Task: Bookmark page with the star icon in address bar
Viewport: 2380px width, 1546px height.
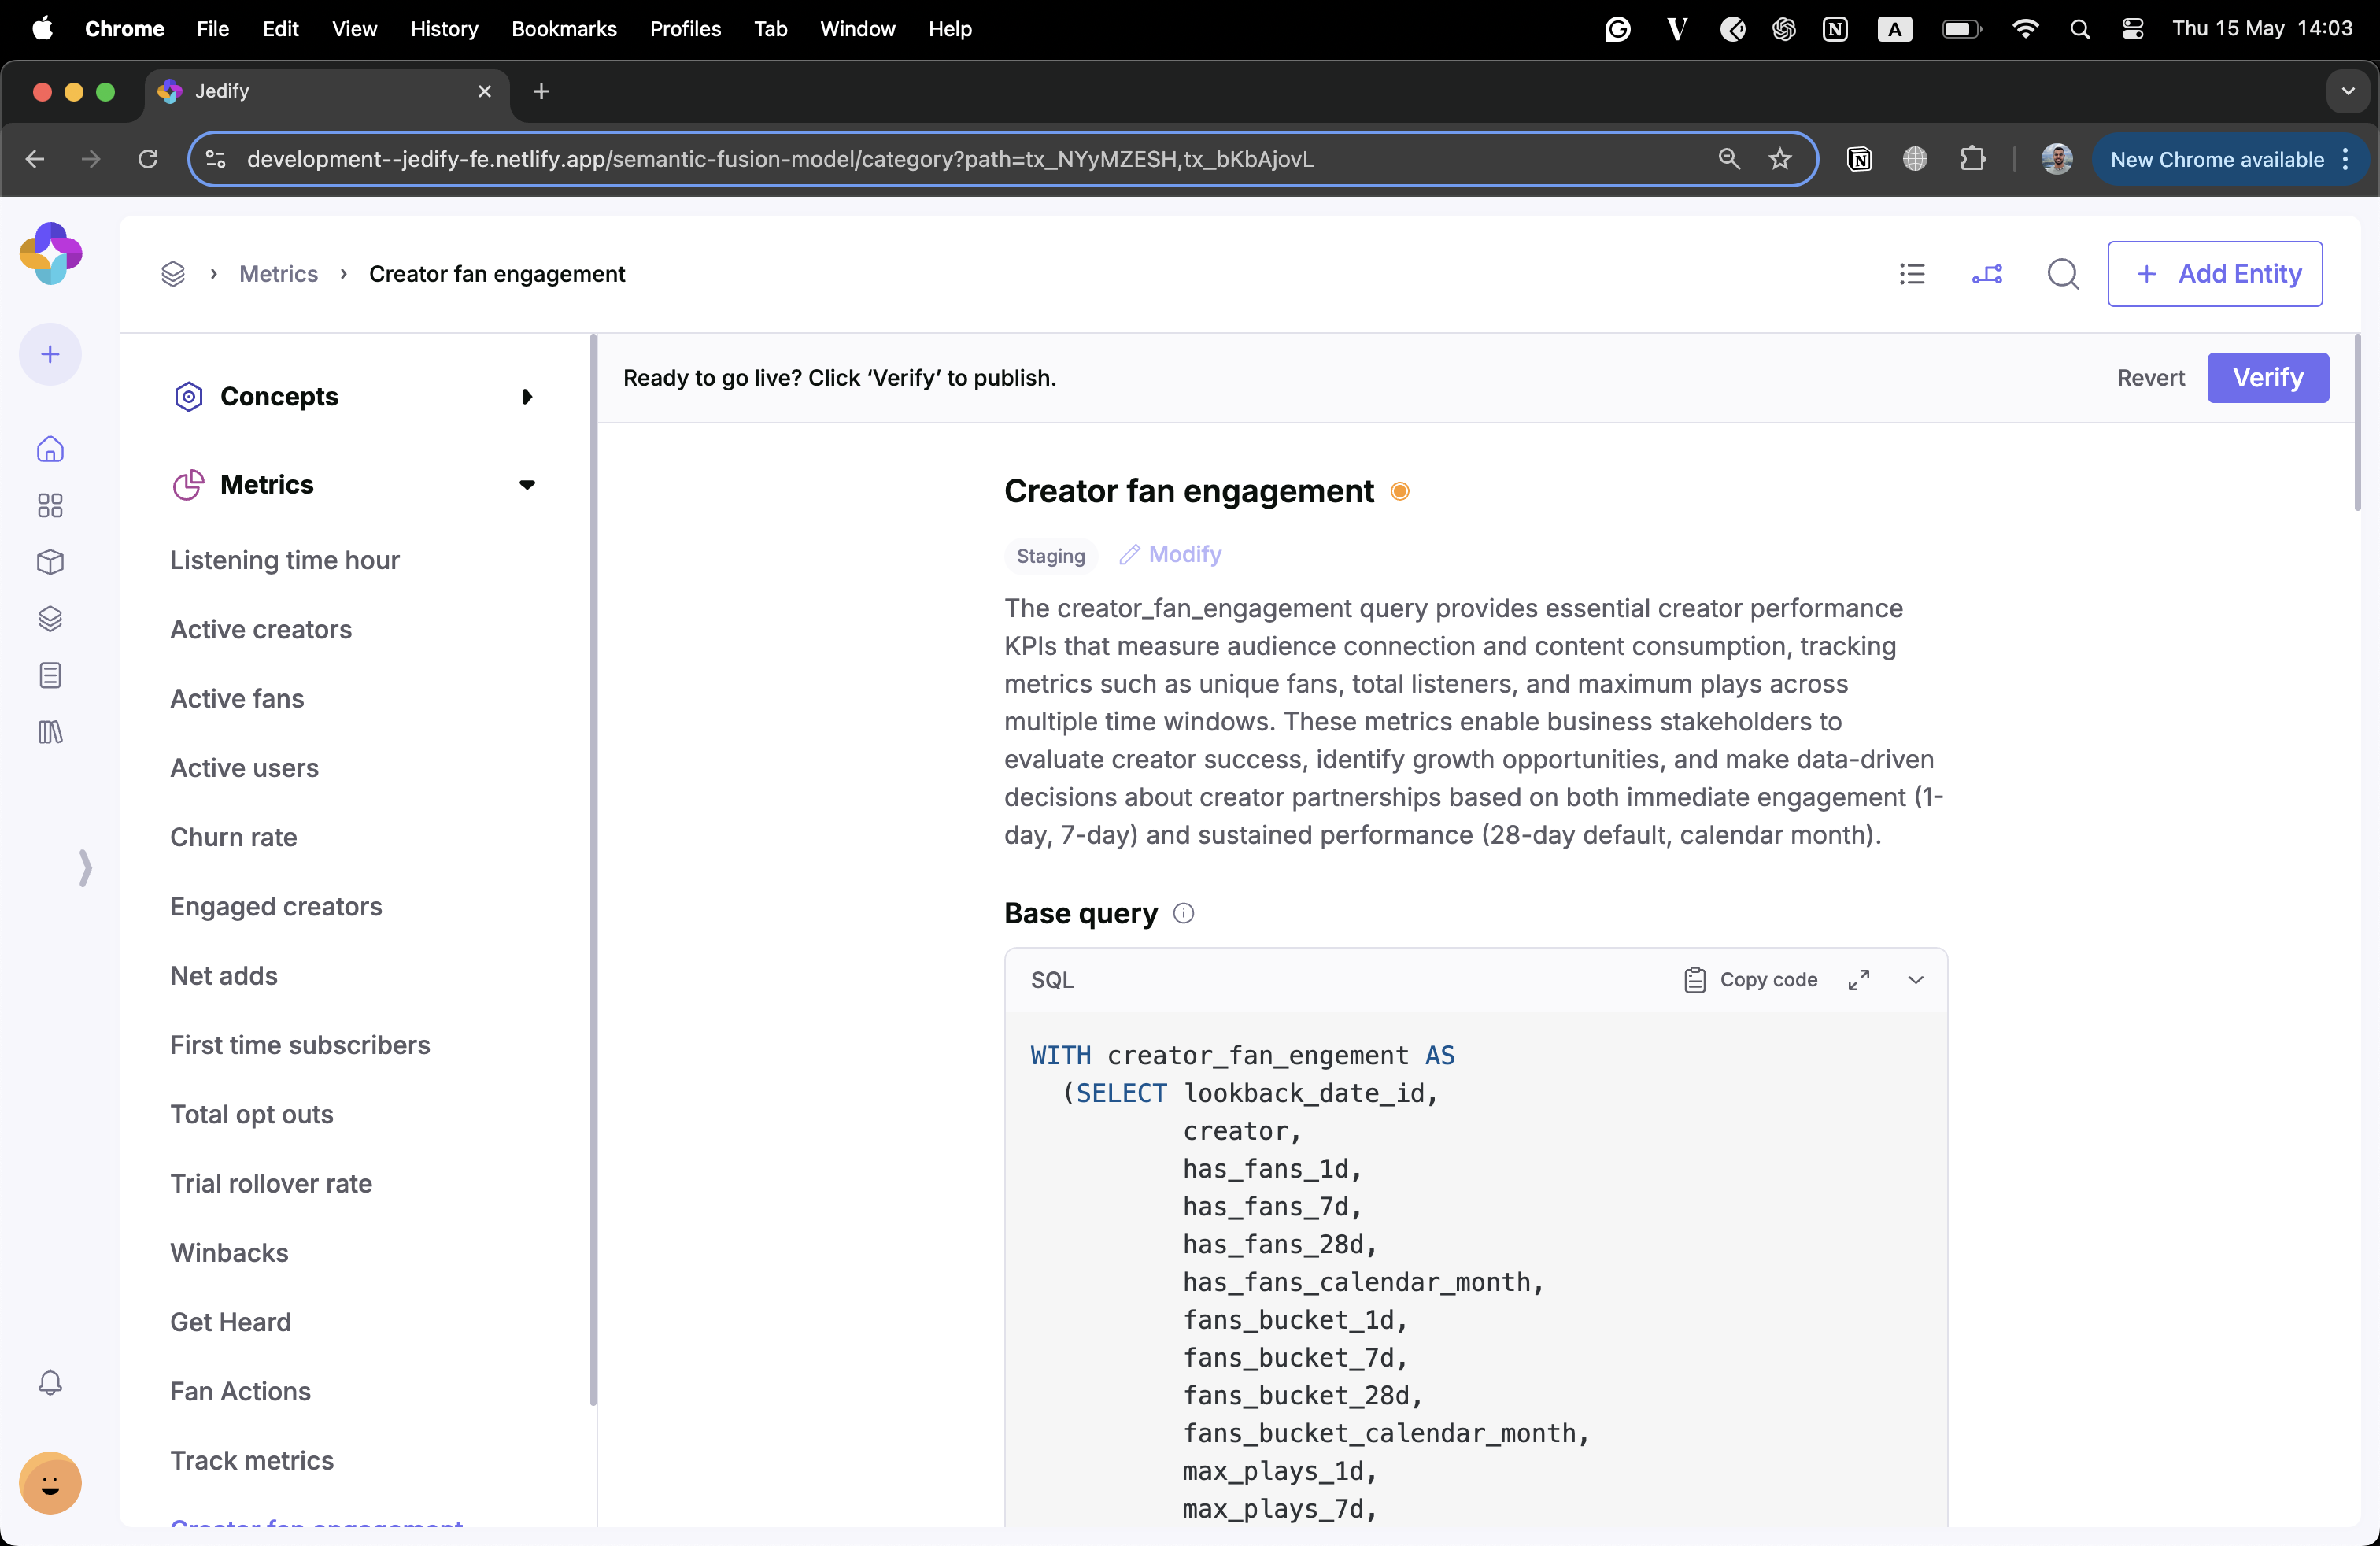Action: [1780, 159]
